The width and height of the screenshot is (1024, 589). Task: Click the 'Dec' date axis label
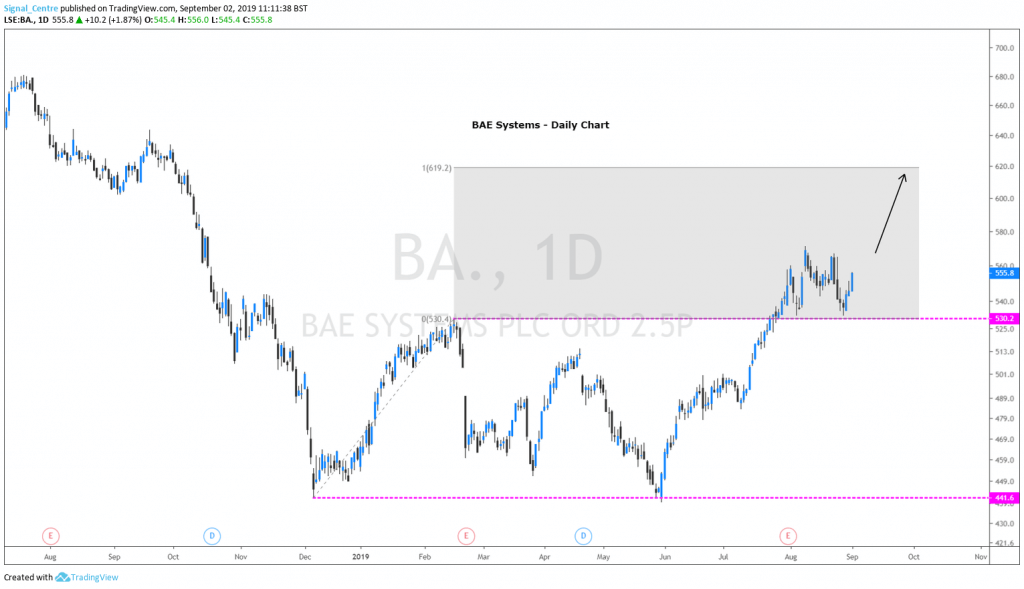pos(305,557)
